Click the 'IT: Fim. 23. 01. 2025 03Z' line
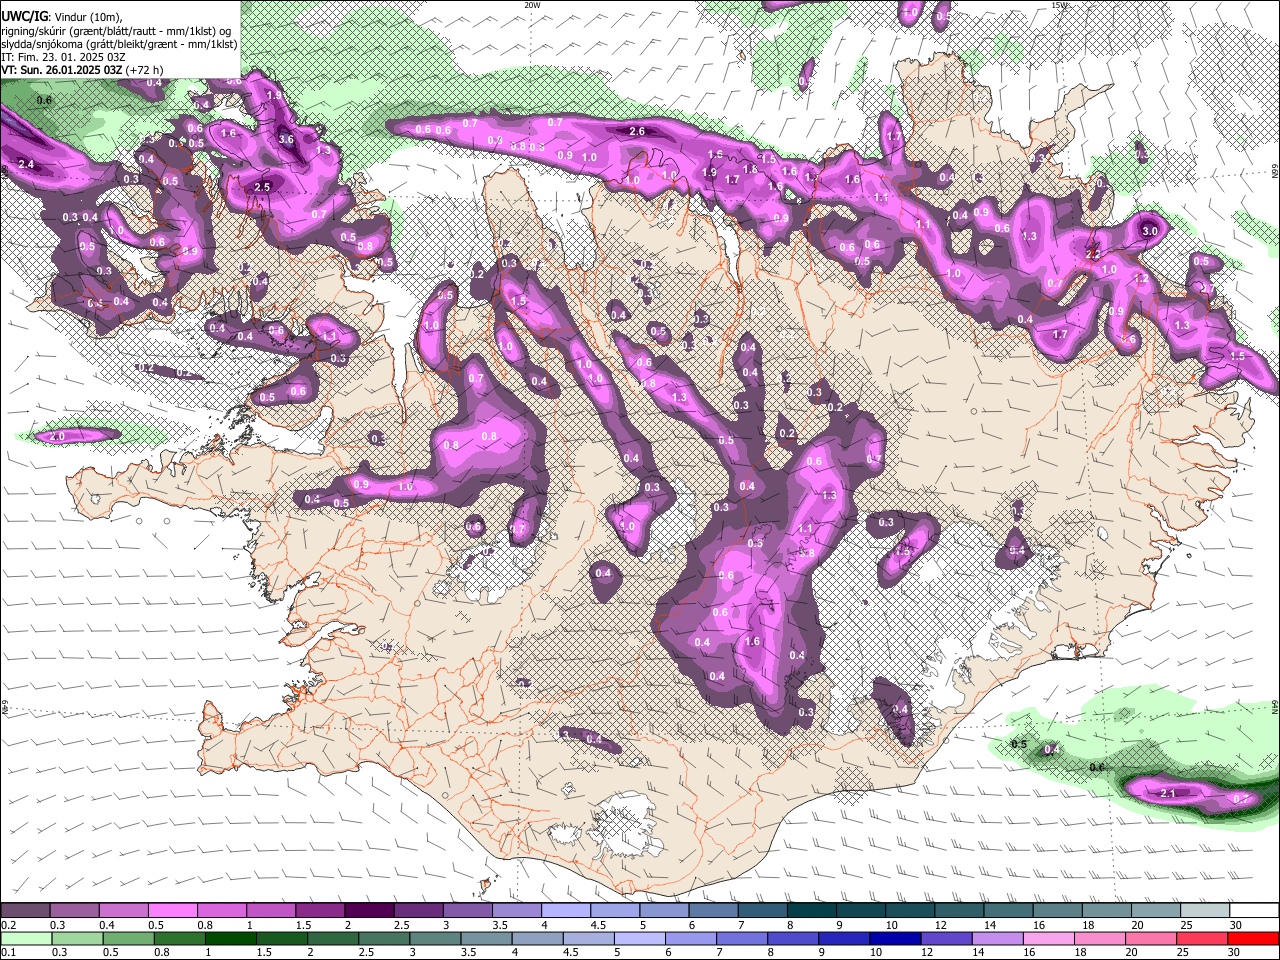 tap(63, 58)
